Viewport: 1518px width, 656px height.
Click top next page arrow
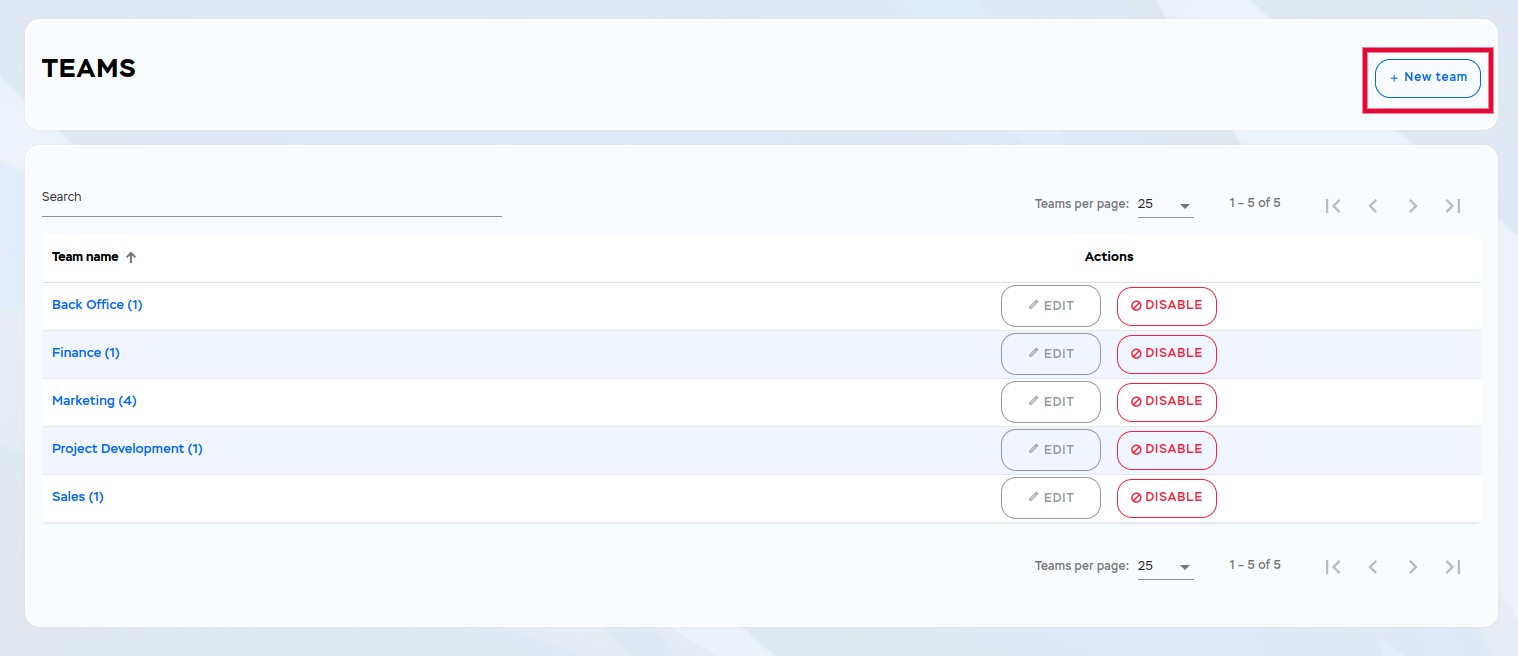click(x=1413, y=206)
